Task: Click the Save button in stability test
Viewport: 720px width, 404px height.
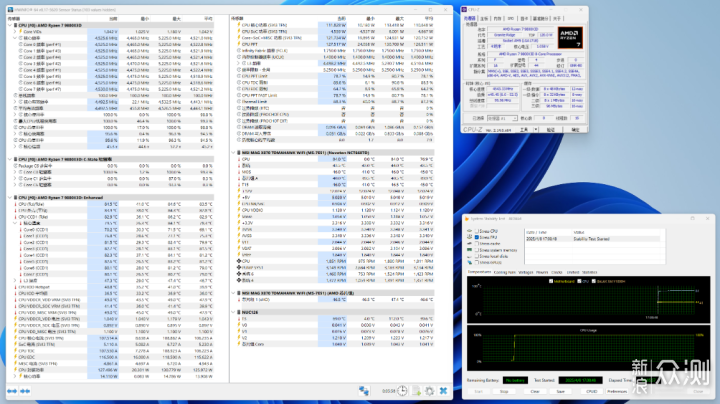Action: [560, 392]
